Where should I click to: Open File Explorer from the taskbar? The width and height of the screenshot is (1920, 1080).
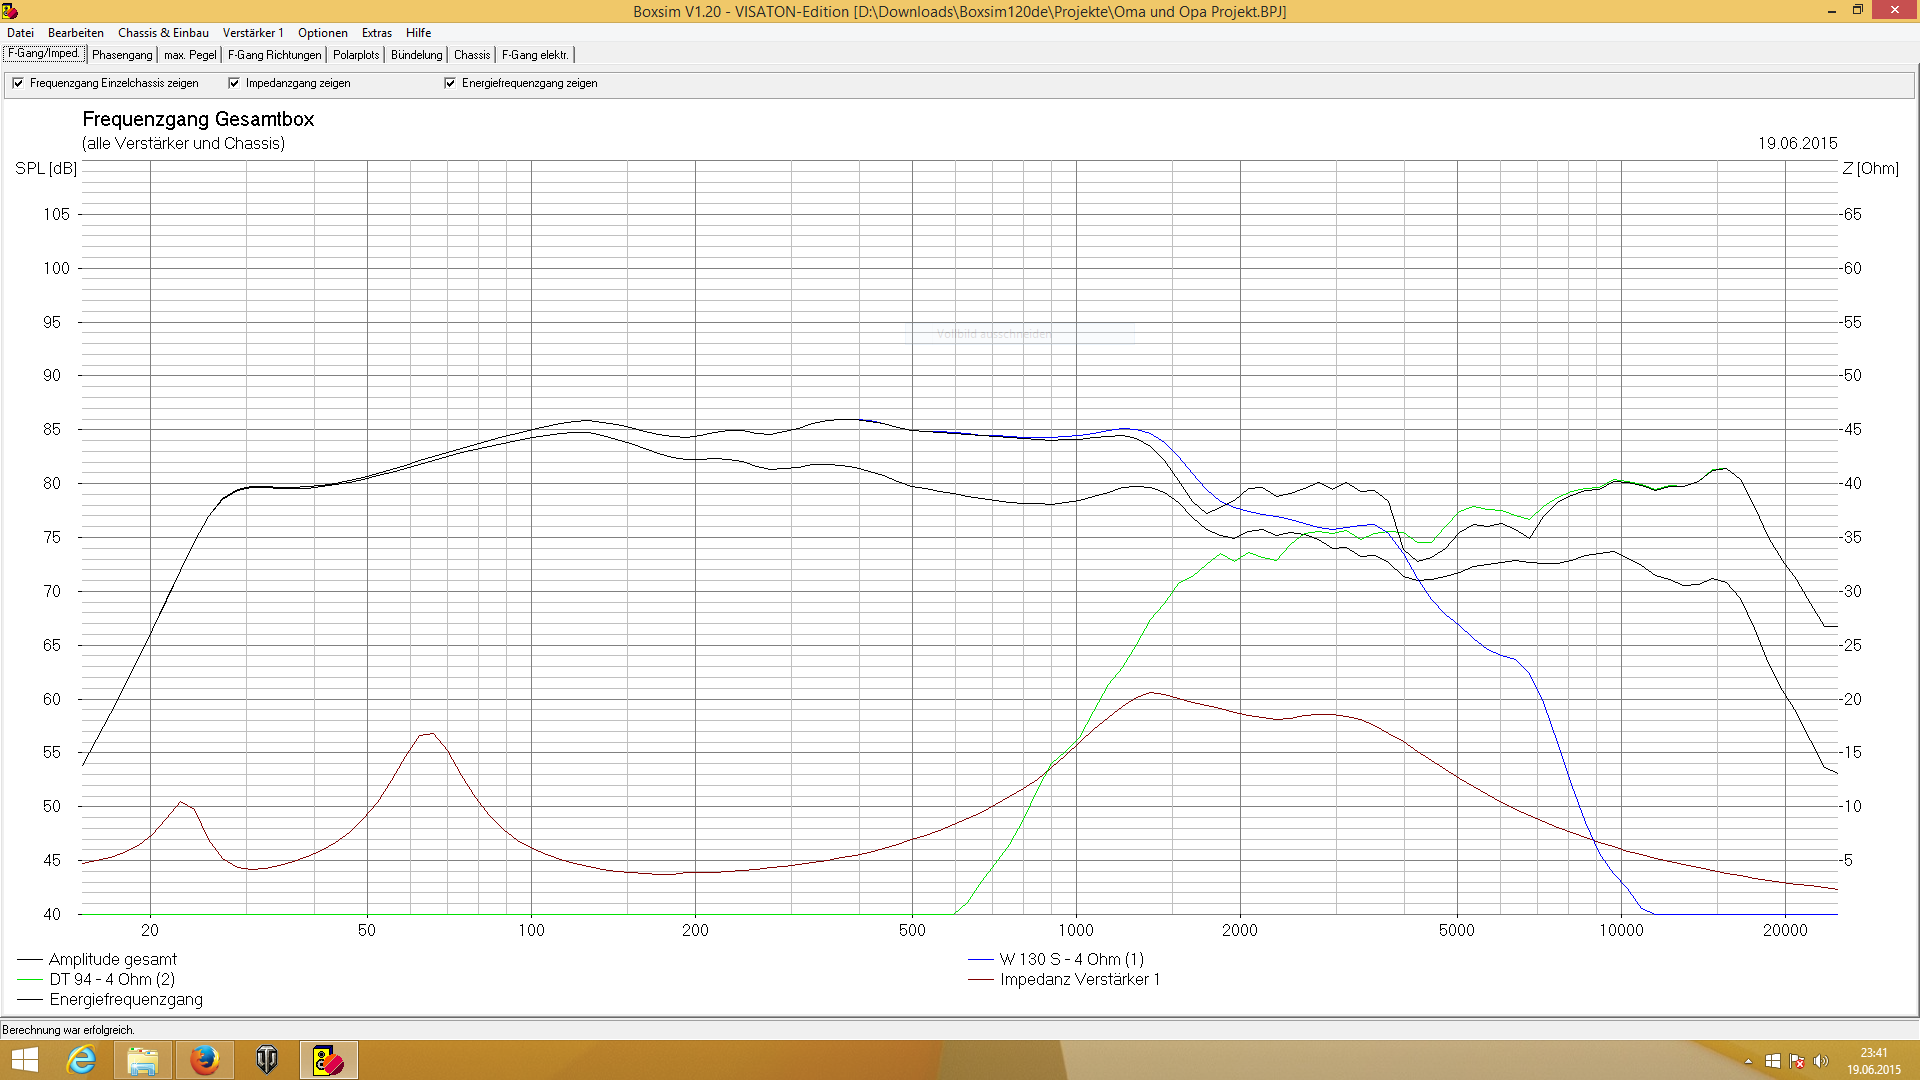(x=143, y=1060)
